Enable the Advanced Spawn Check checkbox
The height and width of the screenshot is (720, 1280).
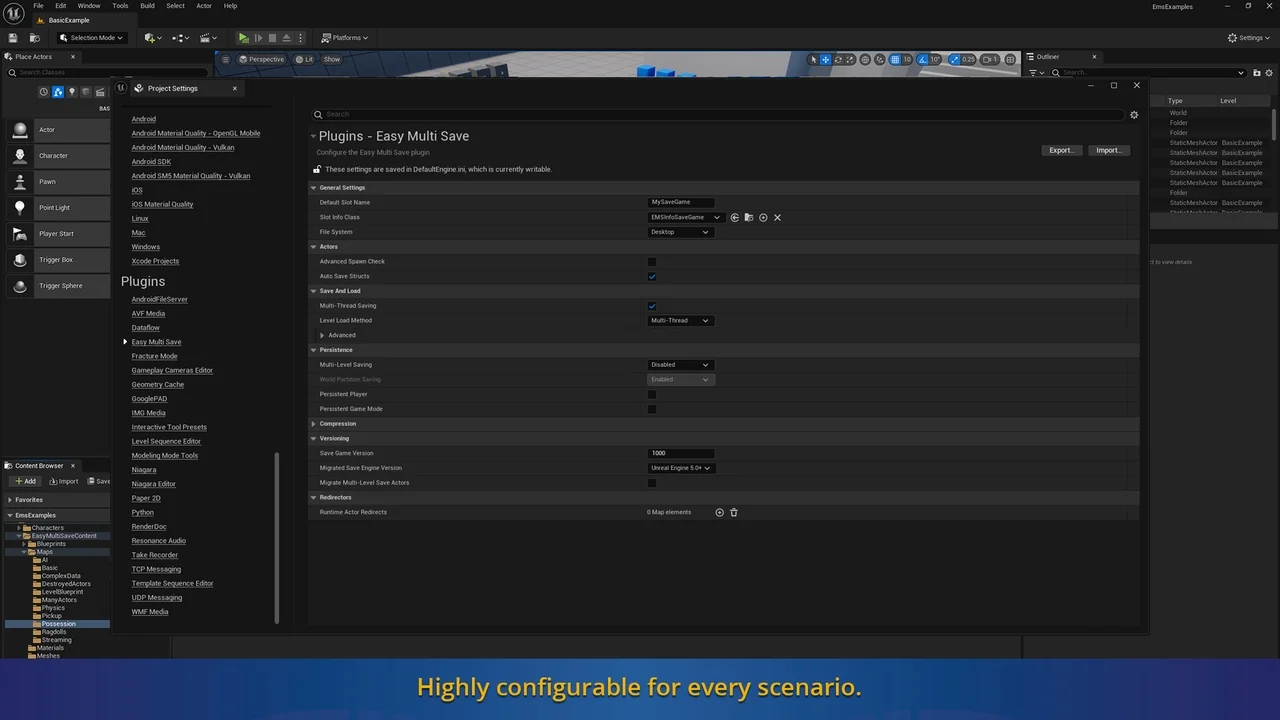point(652,262)
